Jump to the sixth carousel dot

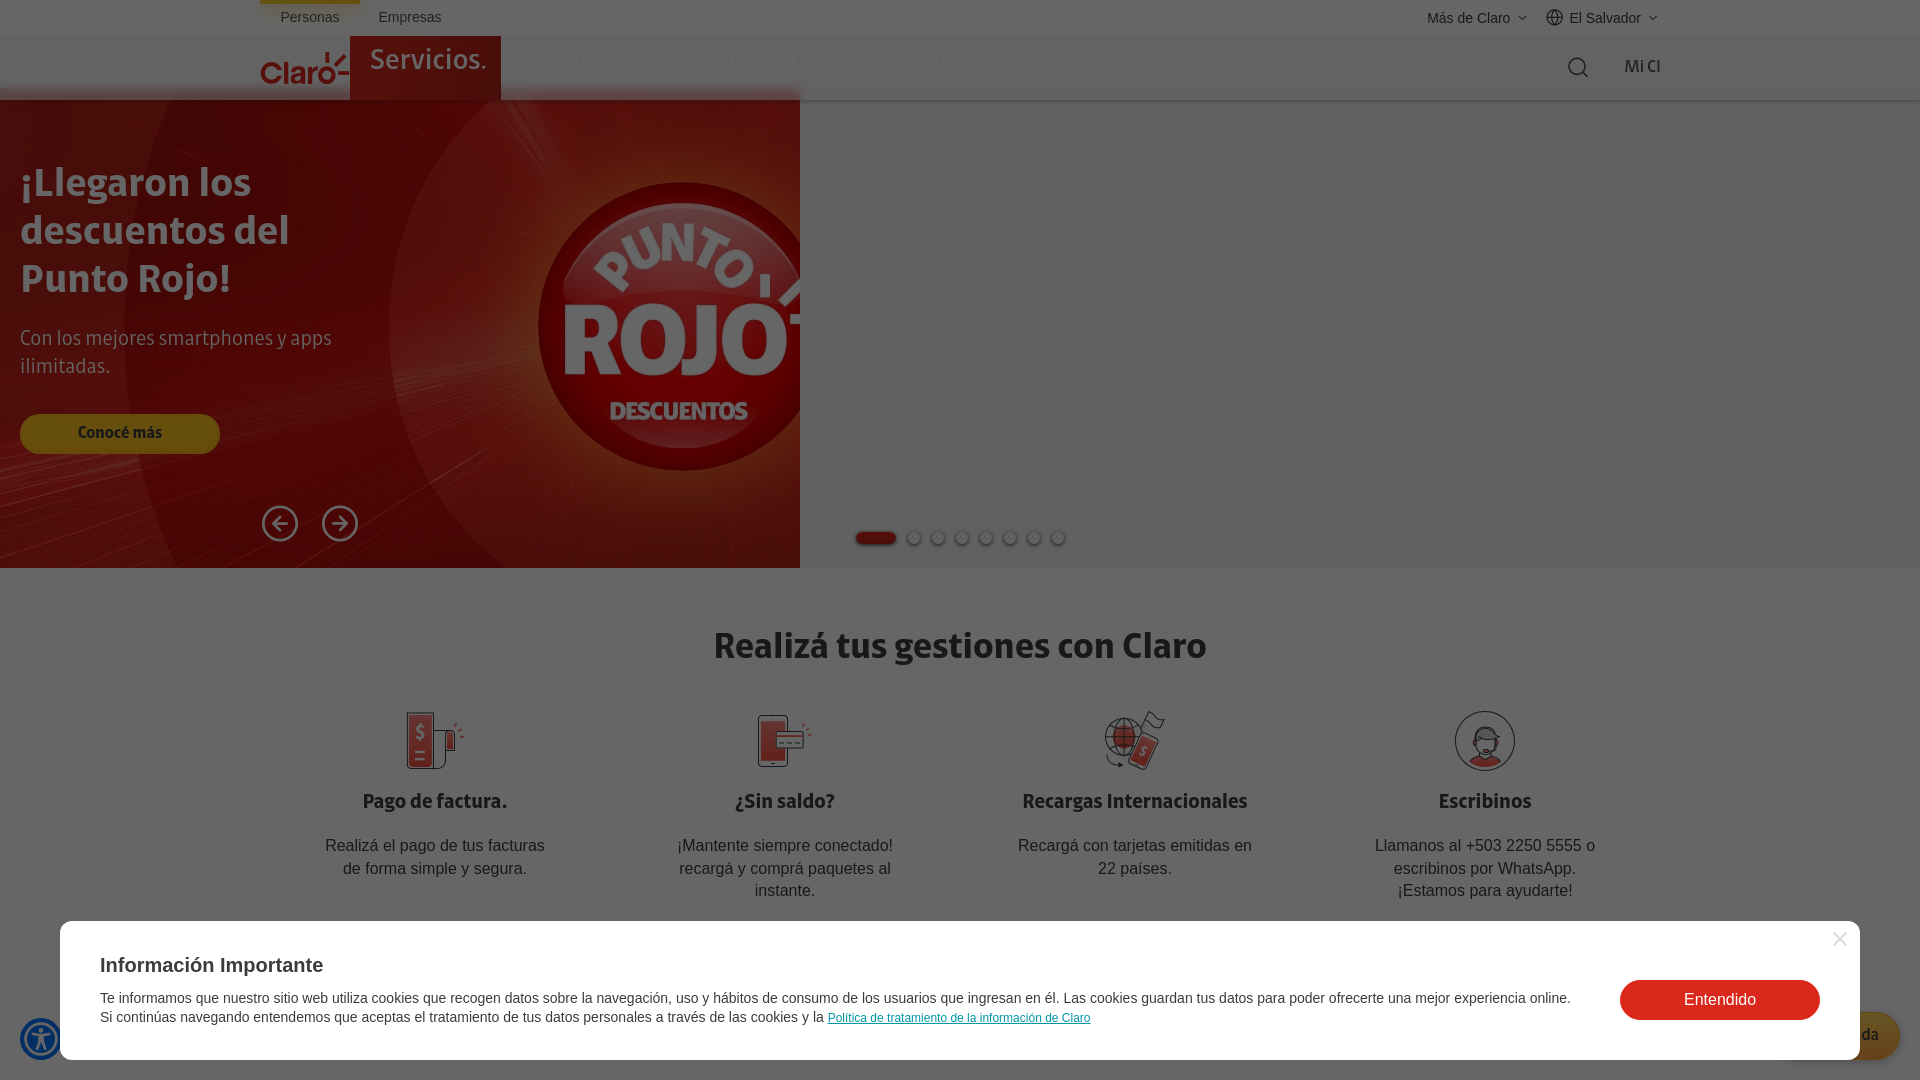tap(1010, 538)
